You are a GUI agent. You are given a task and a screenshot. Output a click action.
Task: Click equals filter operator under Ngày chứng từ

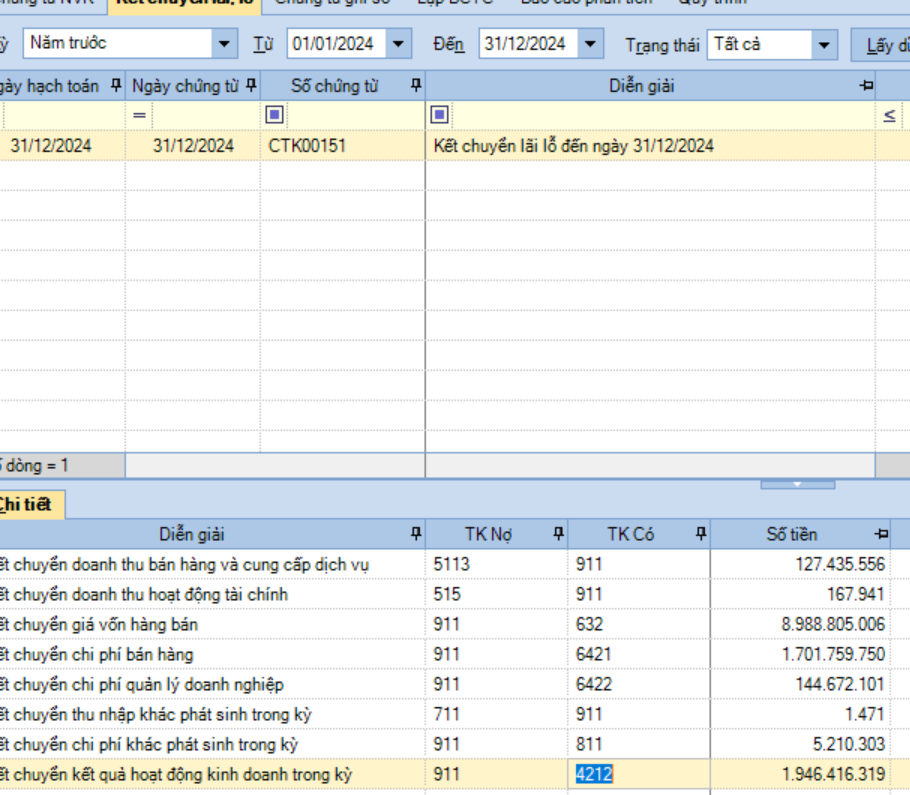point(139,116)
